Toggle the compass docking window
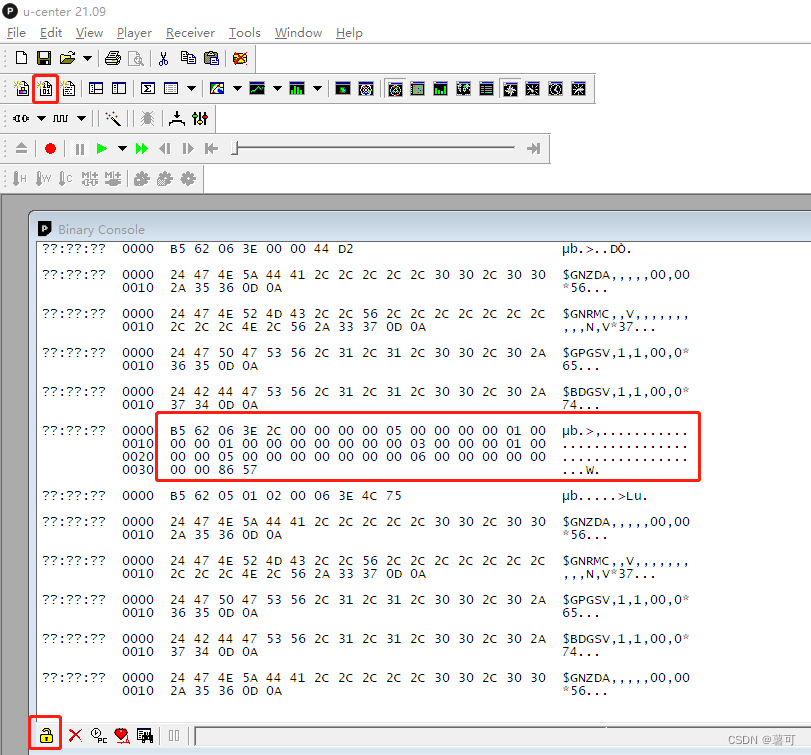The image size is (811, 755). [510, 89]
